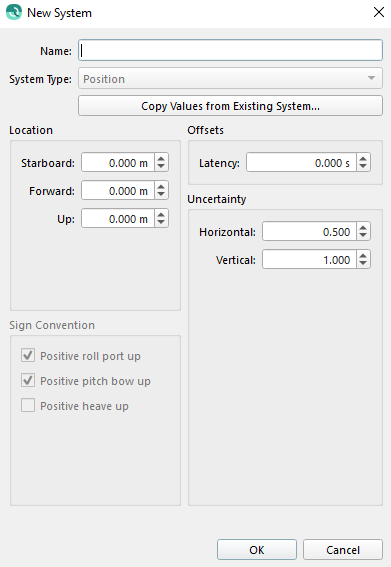Increase Latency with the up arrow
The image size is (391, 567).
click(x=363, y=158)
